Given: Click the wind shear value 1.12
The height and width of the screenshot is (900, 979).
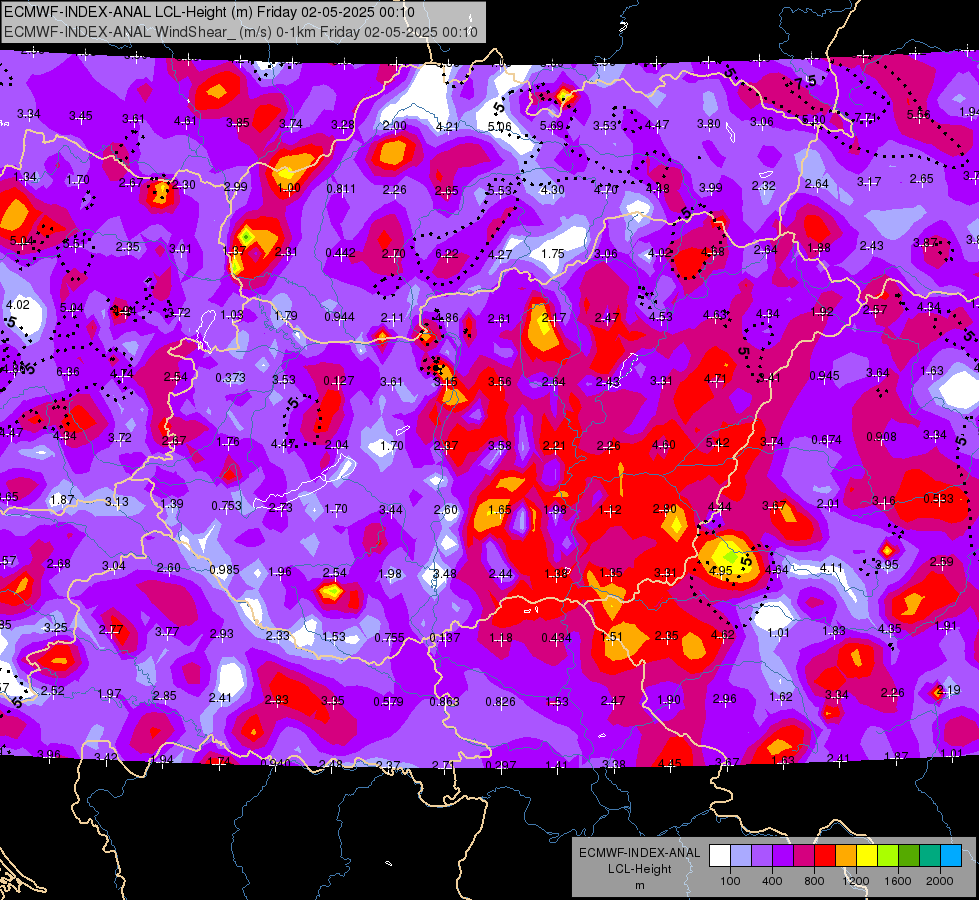Looking at the screenshot, I should pos(609,510).
